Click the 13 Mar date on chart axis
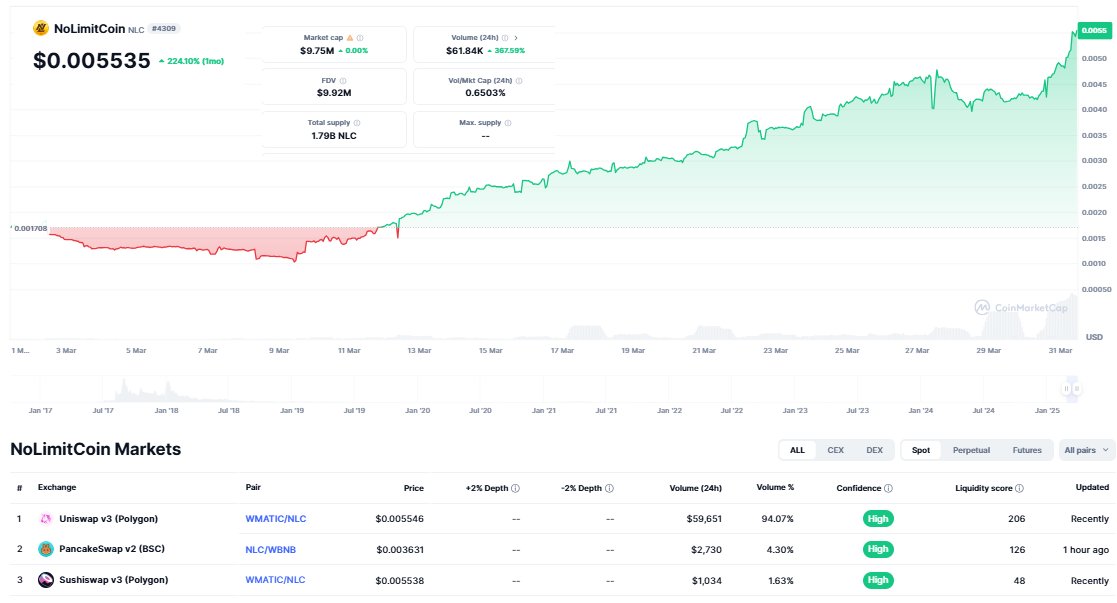This screenshot has width=1117, height=603. (419, 351)
